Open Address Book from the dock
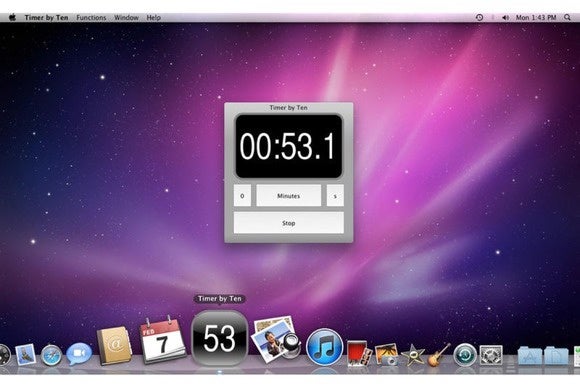 pos(114,345)
